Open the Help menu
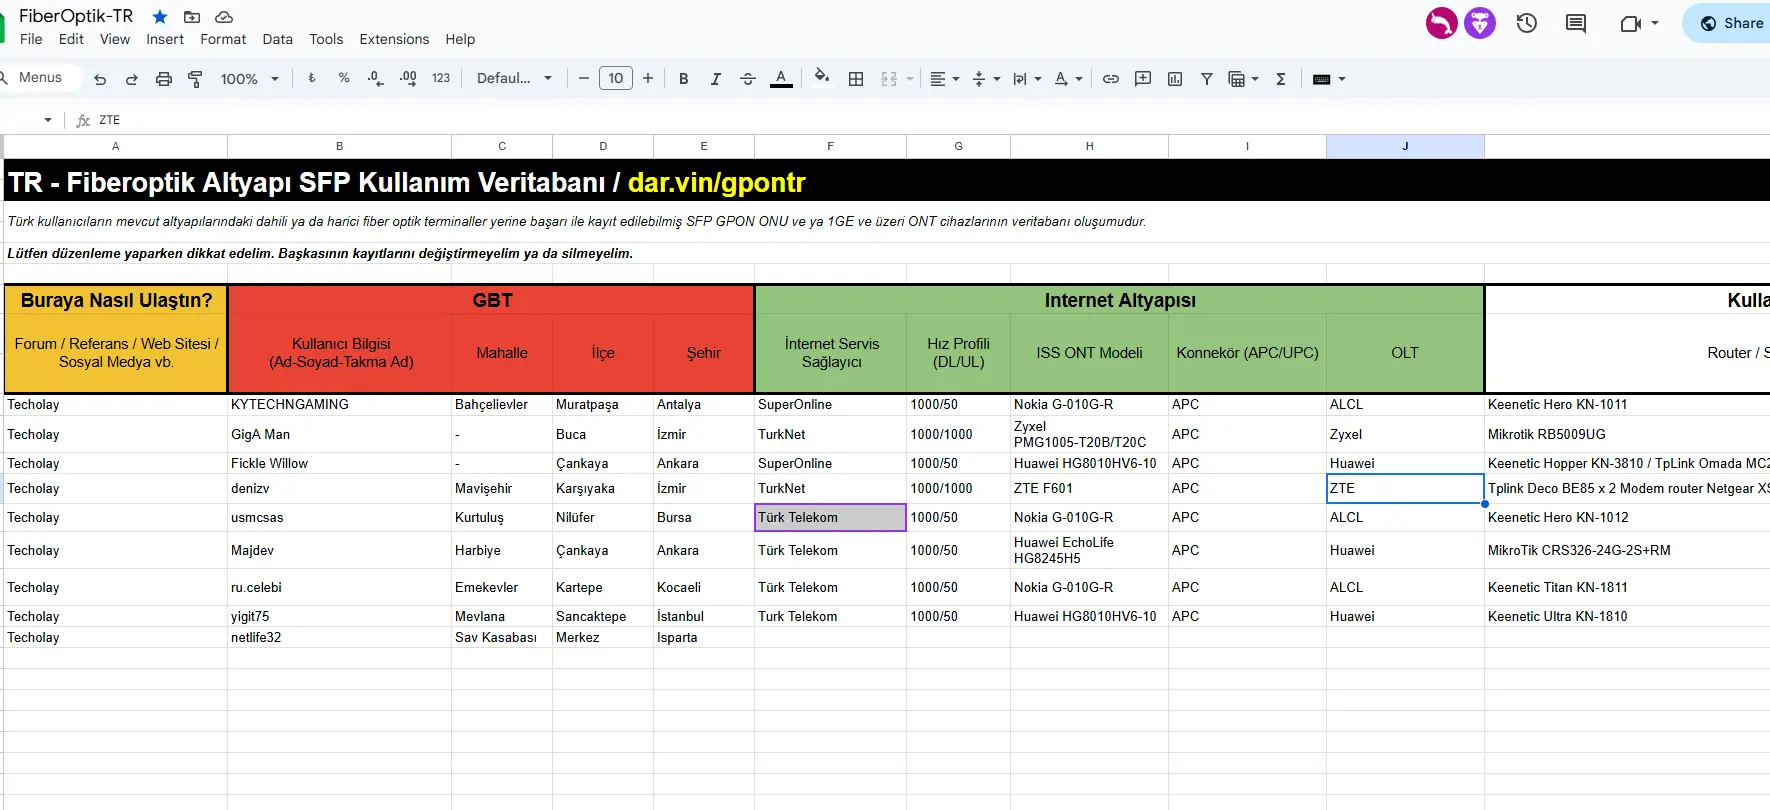Screen dimensions: 1770x810 460,39
